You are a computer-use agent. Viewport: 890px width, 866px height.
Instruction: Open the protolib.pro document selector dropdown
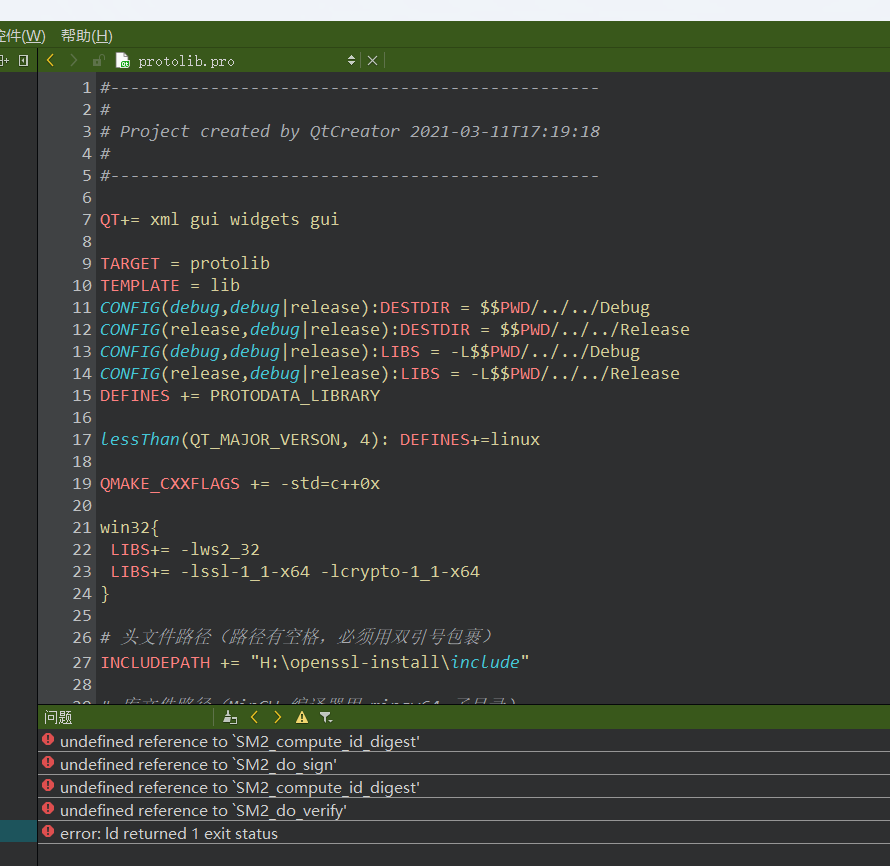point(351,60)
